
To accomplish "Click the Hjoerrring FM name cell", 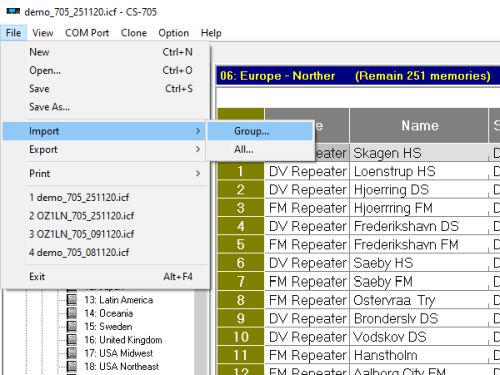I will (x=419, y=208).
